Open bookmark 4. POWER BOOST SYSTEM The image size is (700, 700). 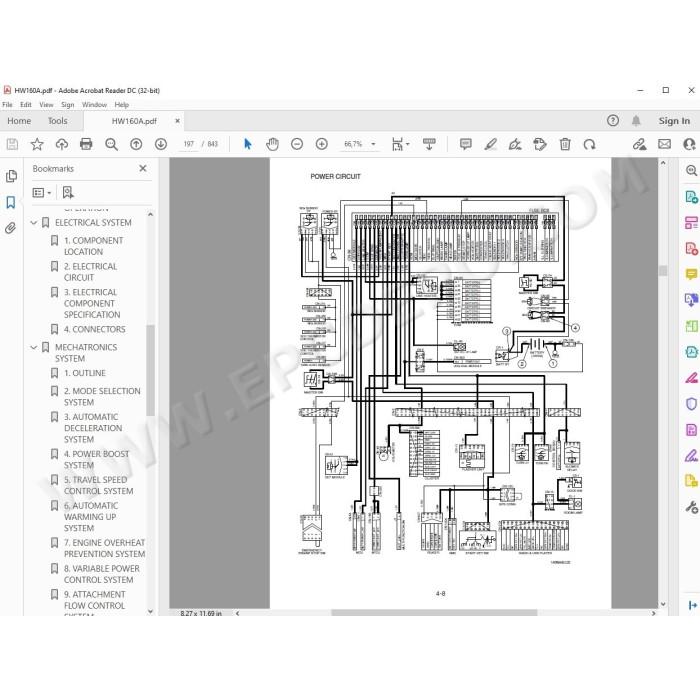click(96, 459)
